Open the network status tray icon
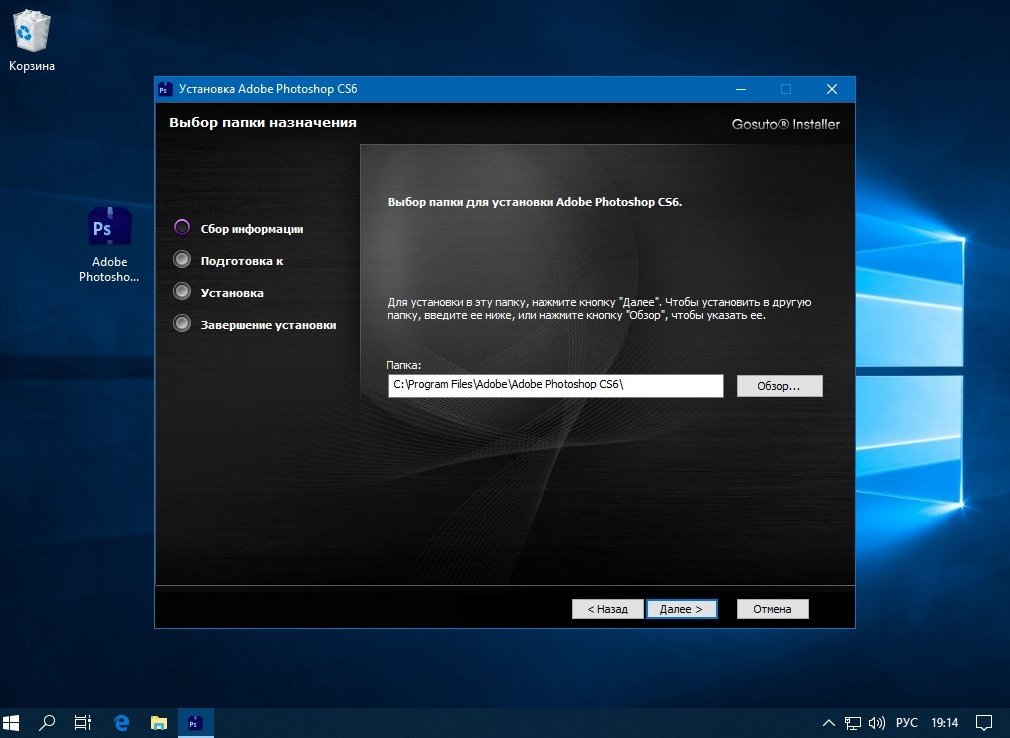This screenshot has width=1010, height=738. point(852,723)
